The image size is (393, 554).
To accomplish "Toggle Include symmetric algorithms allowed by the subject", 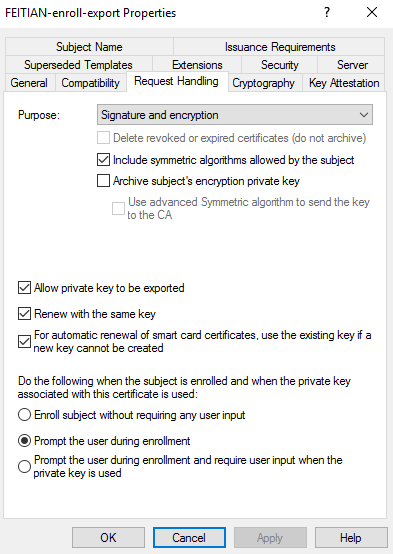I will [103, 160].
